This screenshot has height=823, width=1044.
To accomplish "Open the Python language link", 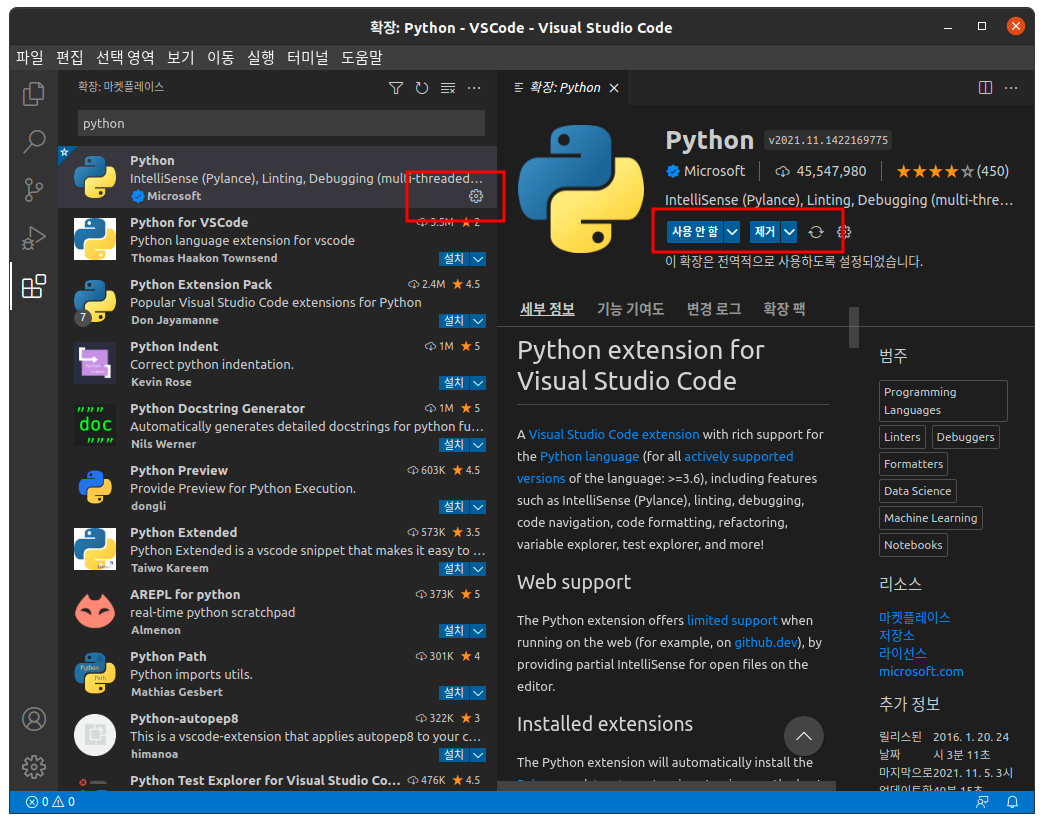I will click(589, 456).
